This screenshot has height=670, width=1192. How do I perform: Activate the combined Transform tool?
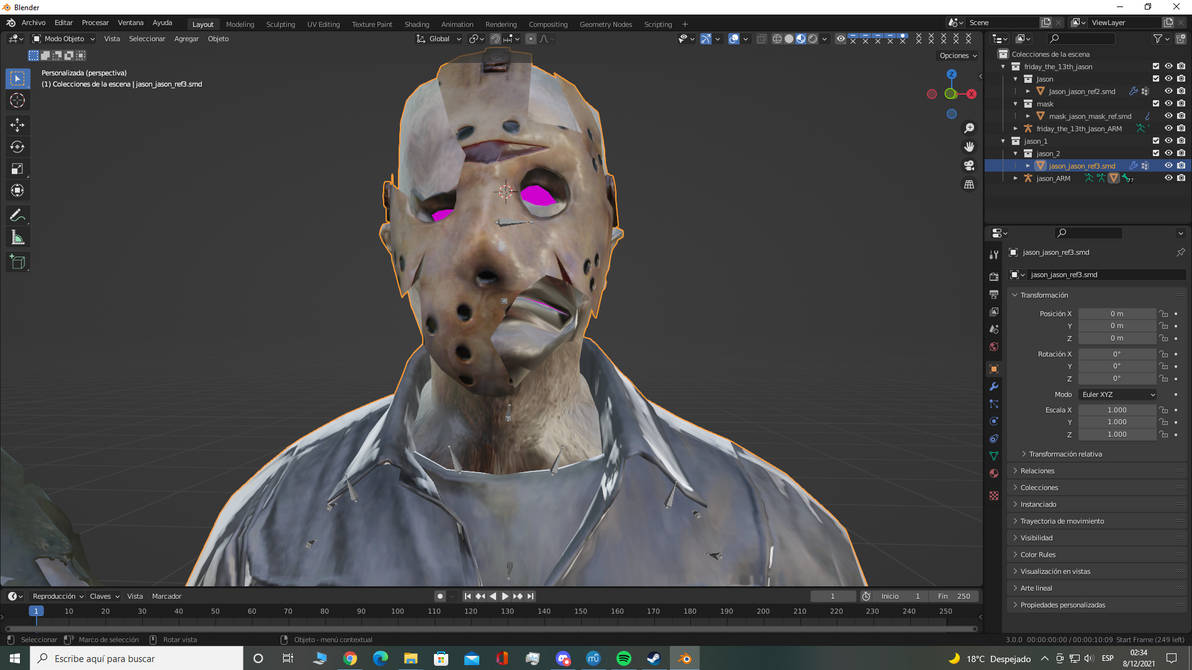[17, 191]
